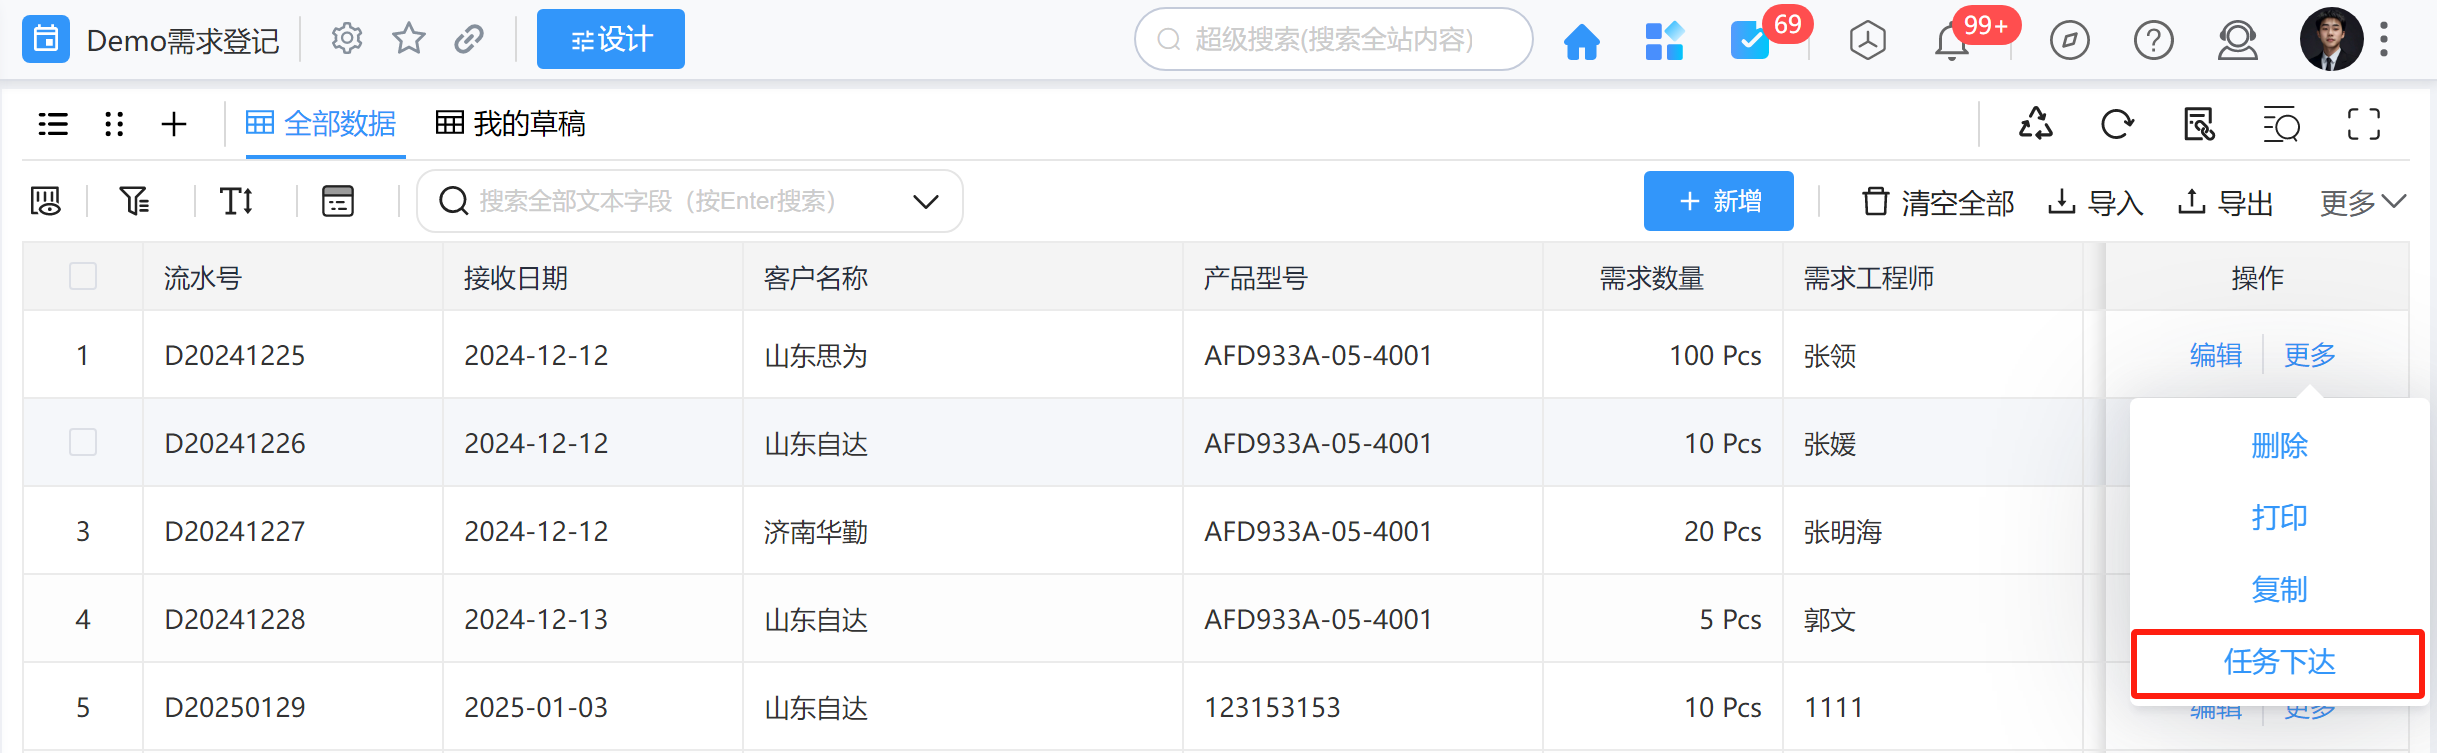The image size is (2437, 753).
Task: Open the settings gear beside Demo需求登记
Action: click(x=346, y=40)
